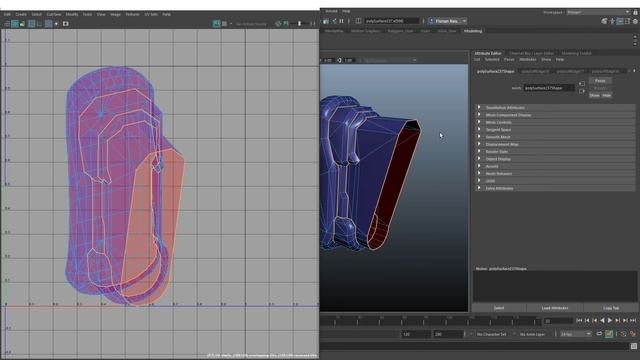Open the Create menu in UV Editor
Image resolution: width=640 pixels, height=360 pixels.
tap(21, 14)
